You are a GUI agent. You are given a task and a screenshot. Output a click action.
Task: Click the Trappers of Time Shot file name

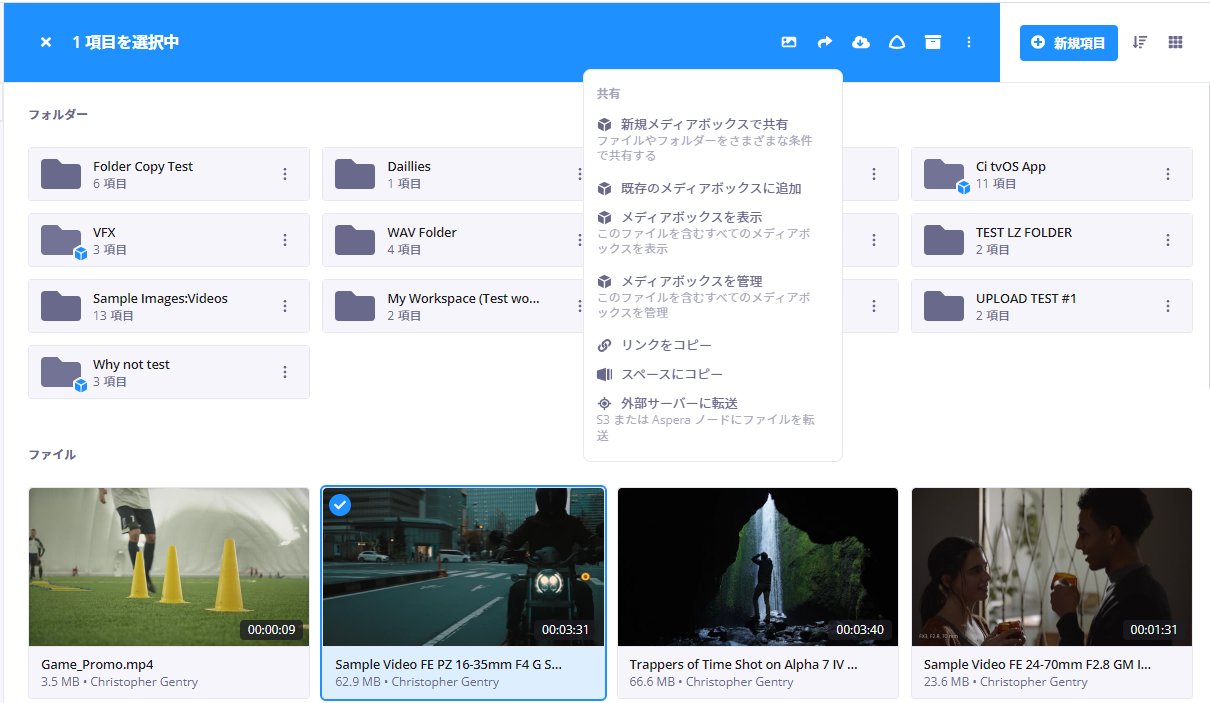tap(743, 664)
